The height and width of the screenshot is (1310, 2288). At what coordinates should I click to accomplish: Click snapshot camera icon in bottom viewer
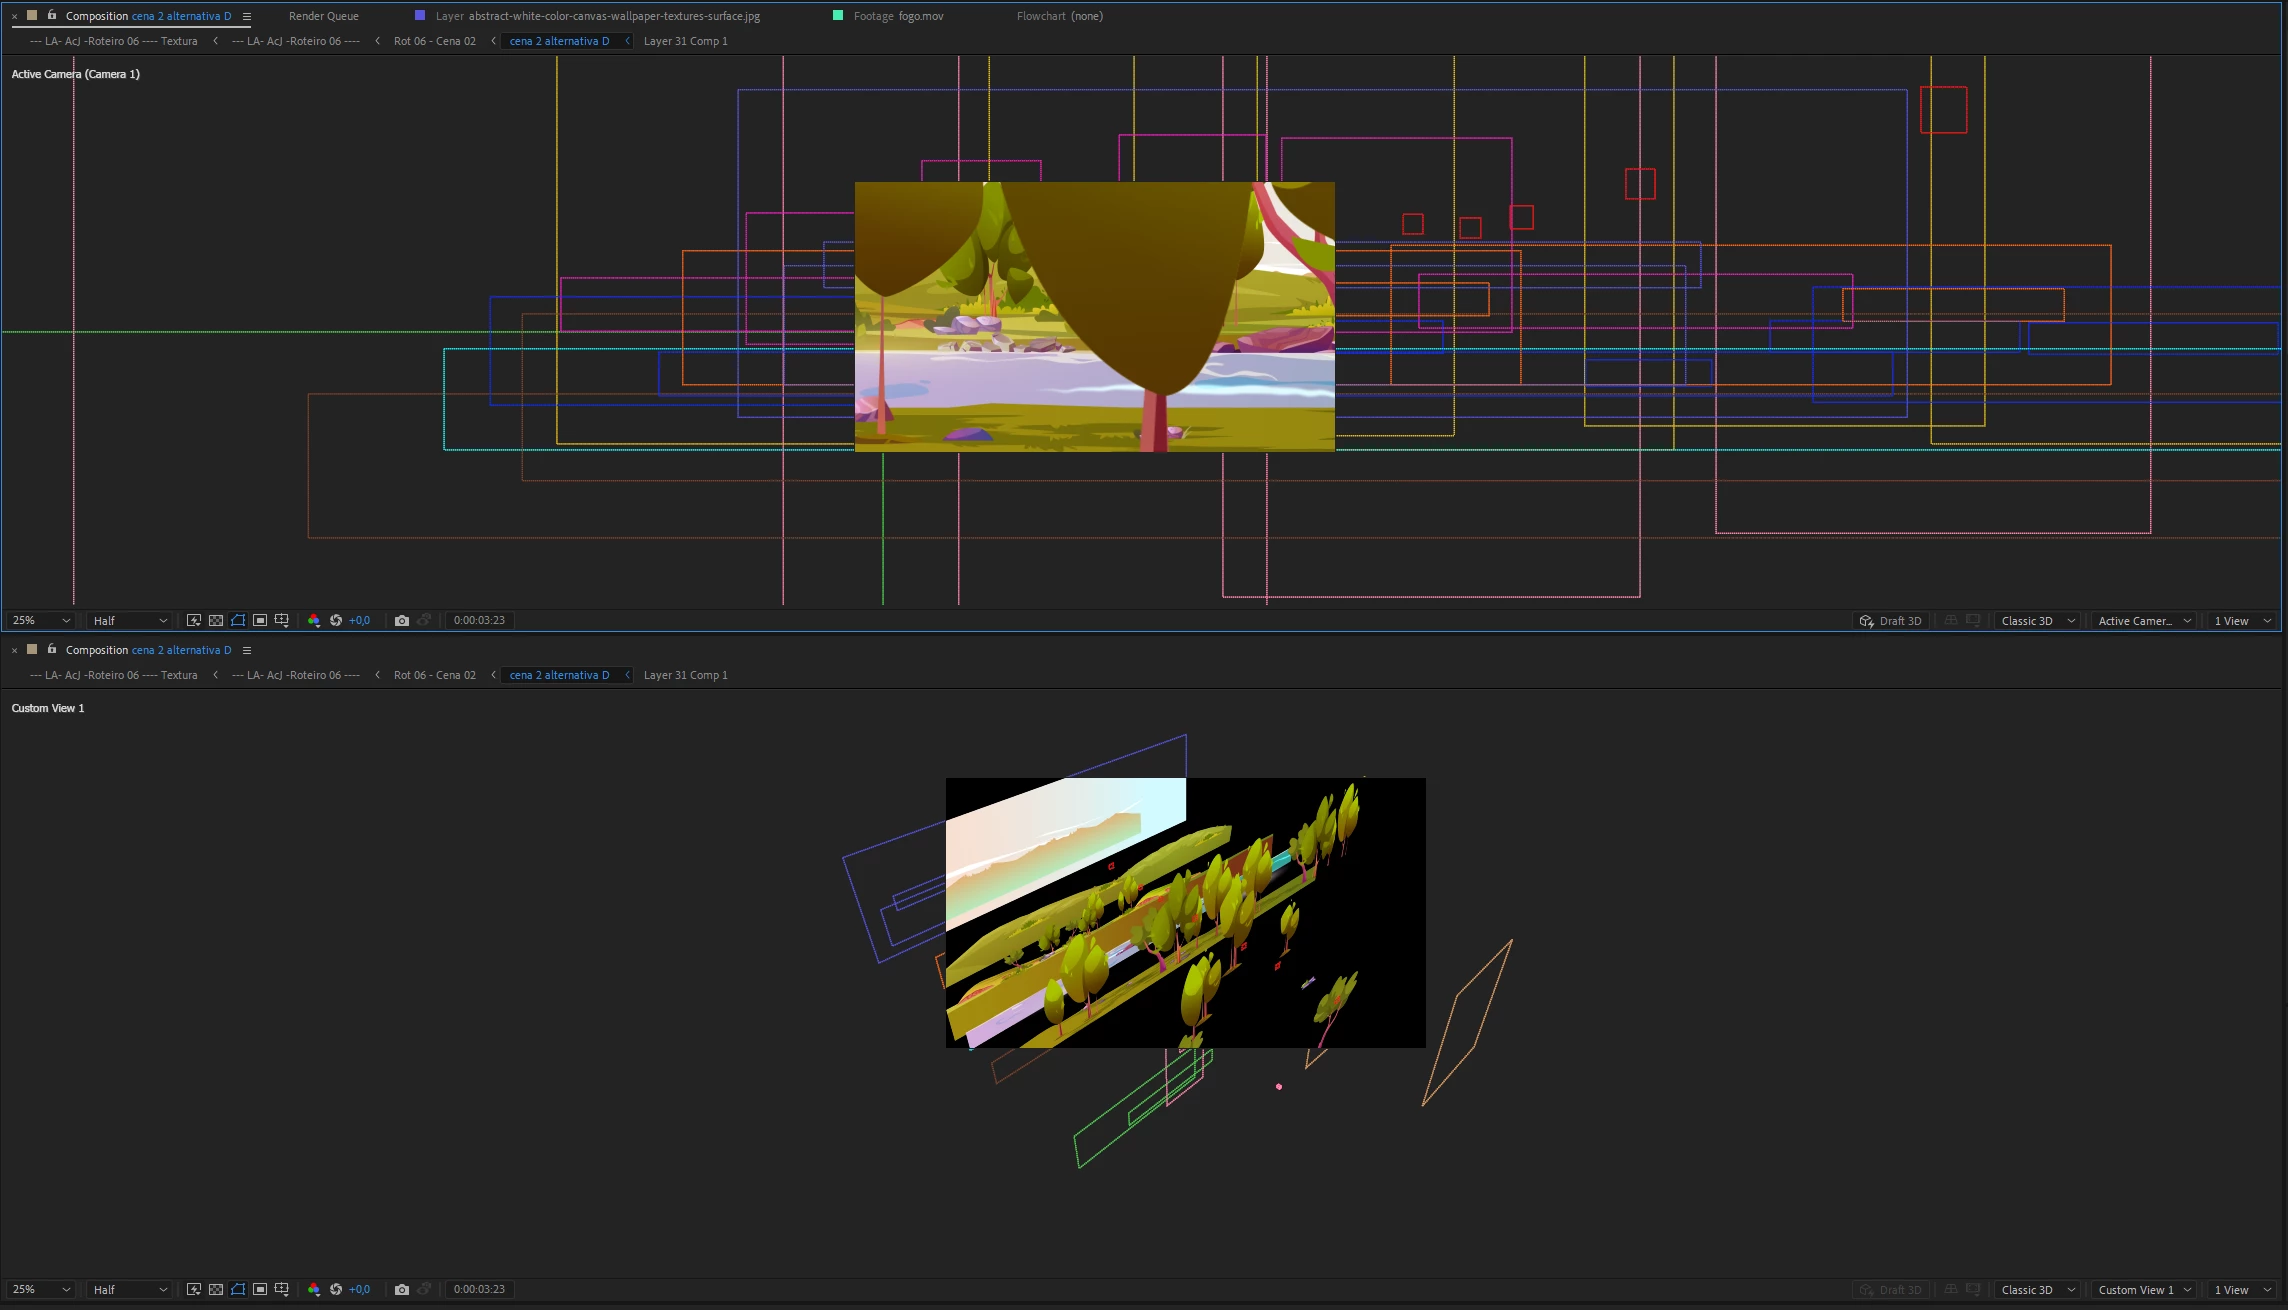click(x=402, y=1290)
